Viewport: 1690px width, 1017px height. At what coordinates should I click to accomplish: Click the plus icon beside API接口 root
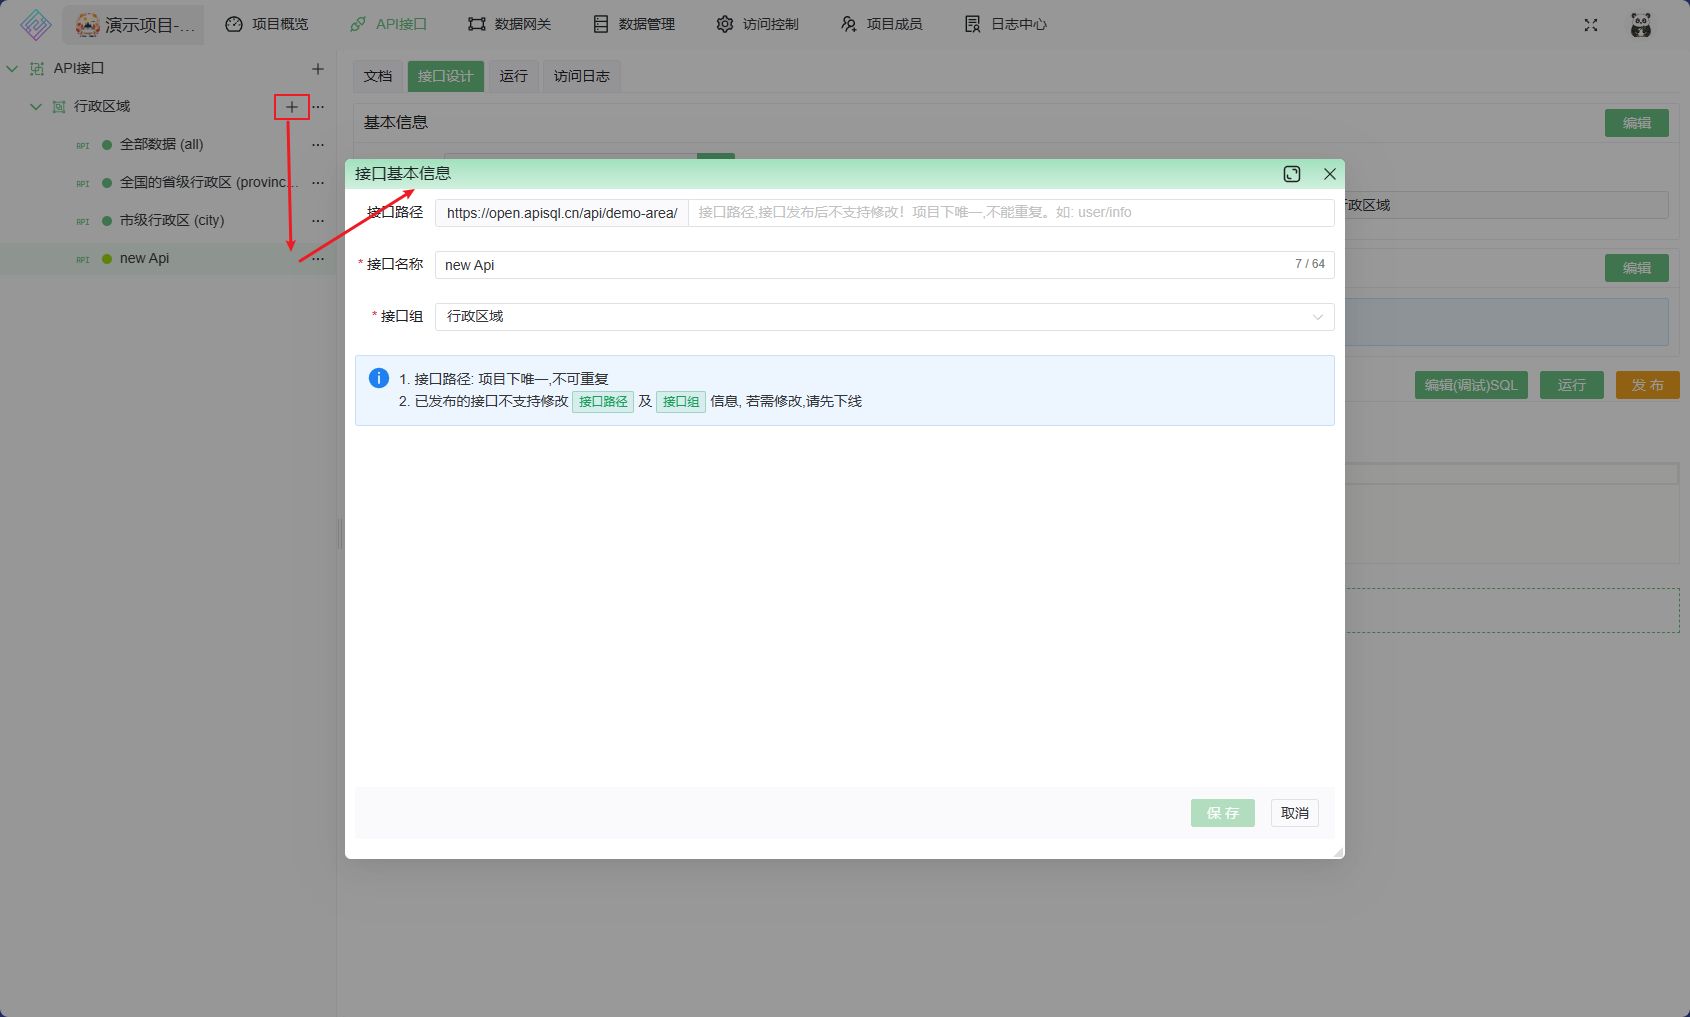[318, 69]
